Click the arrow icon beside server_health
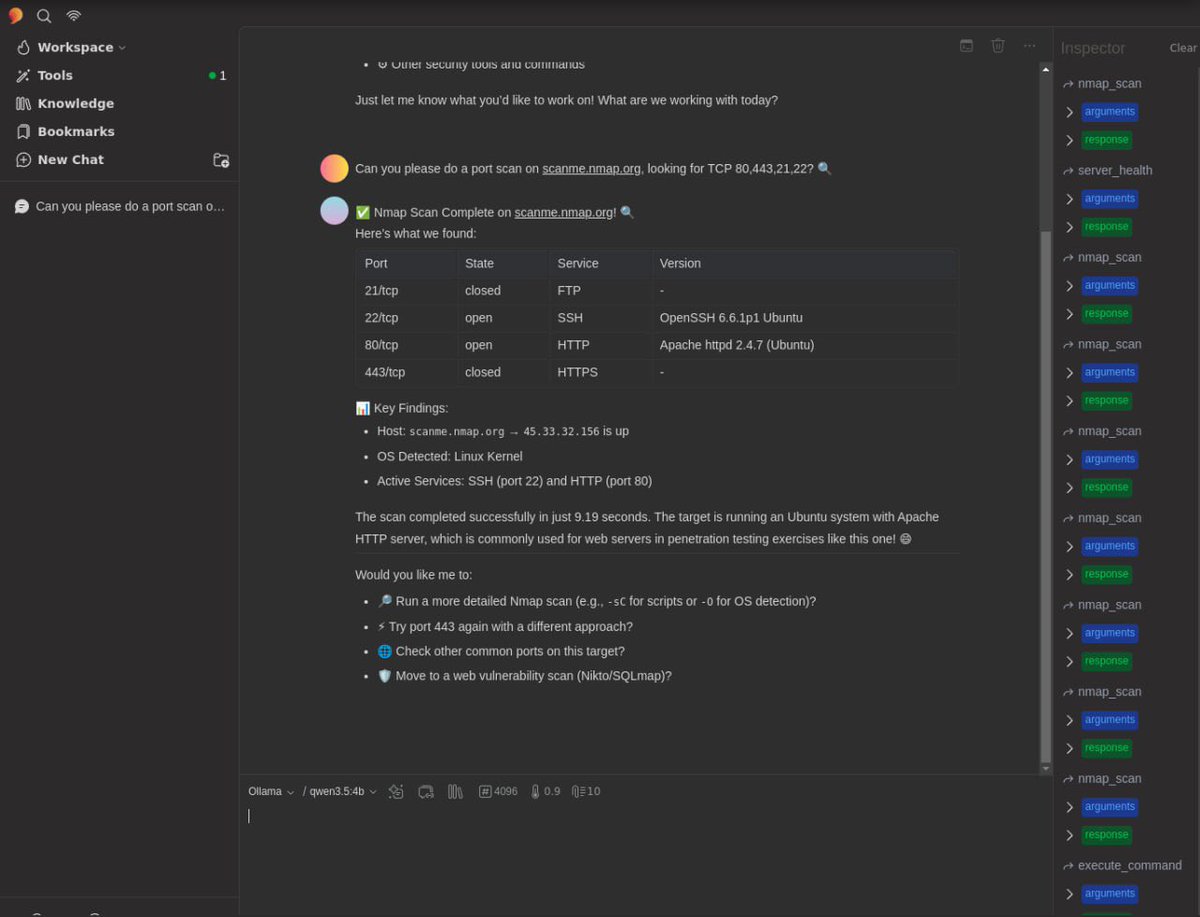This screenshot has height=917, width=1200. (1068, 171)
